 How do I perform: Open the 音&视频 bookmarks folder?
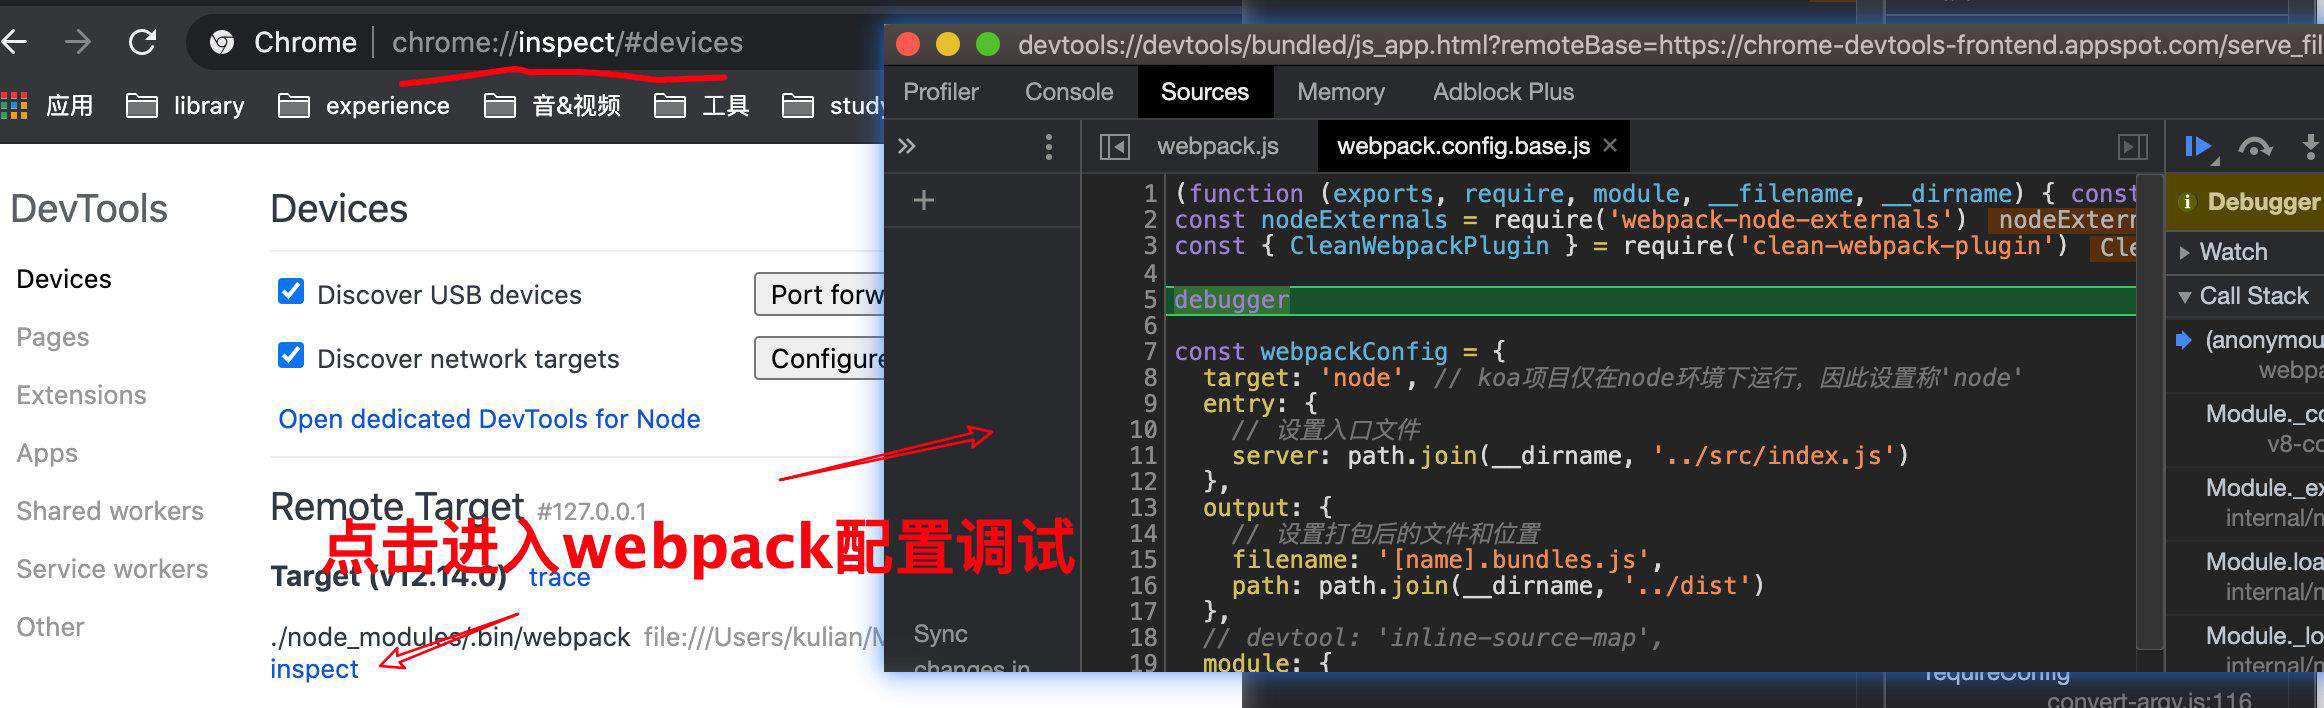click(x=552, y=105)
